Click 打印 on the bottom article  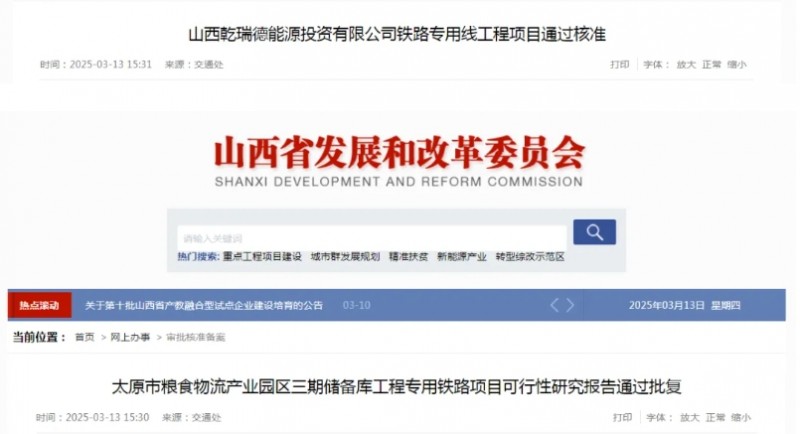click(x=622, y=417)
